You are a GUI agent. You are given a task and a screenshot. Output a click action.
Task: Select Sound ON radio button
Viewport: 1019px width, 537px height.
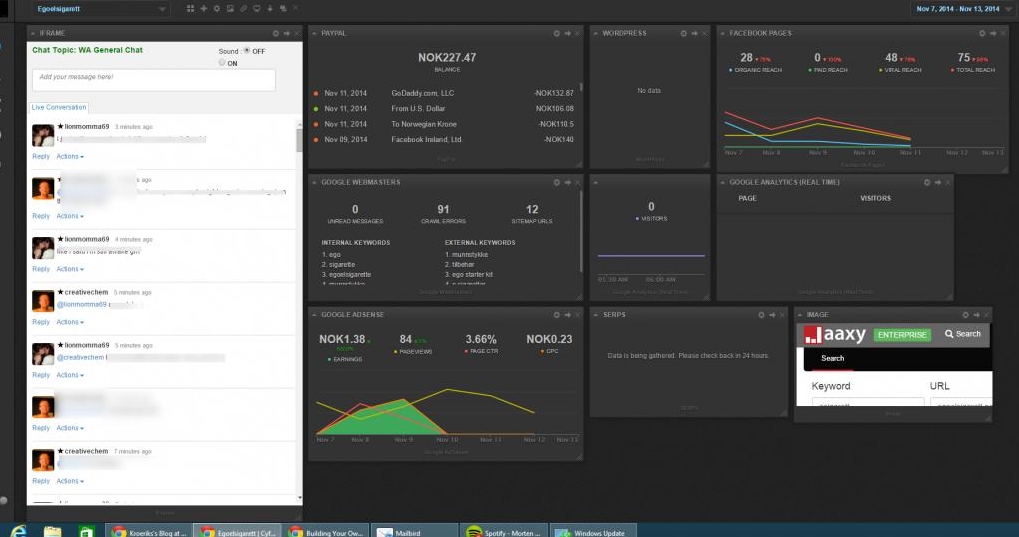pyautogui.click(x=222, y=62)
